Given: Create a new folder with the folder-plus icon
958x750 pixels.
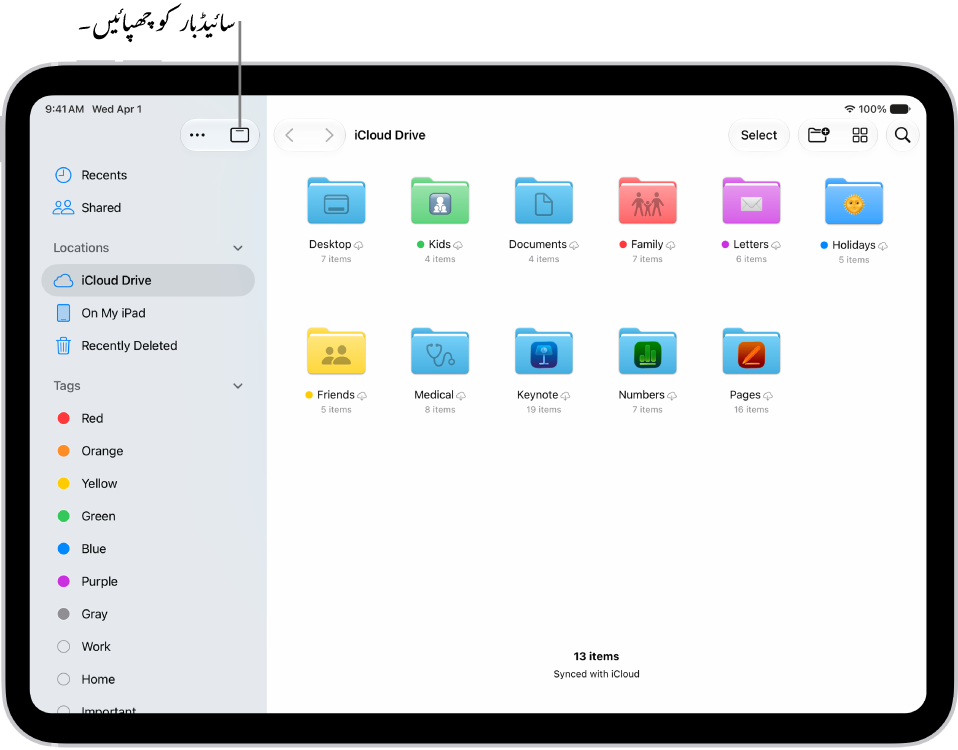Looking at the screenshot, I should click(x=818, y=135).
